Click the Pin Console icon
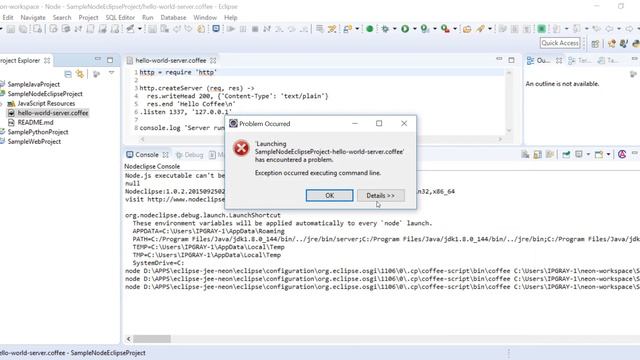Screen dimensions: 640x360 [566, 154]
